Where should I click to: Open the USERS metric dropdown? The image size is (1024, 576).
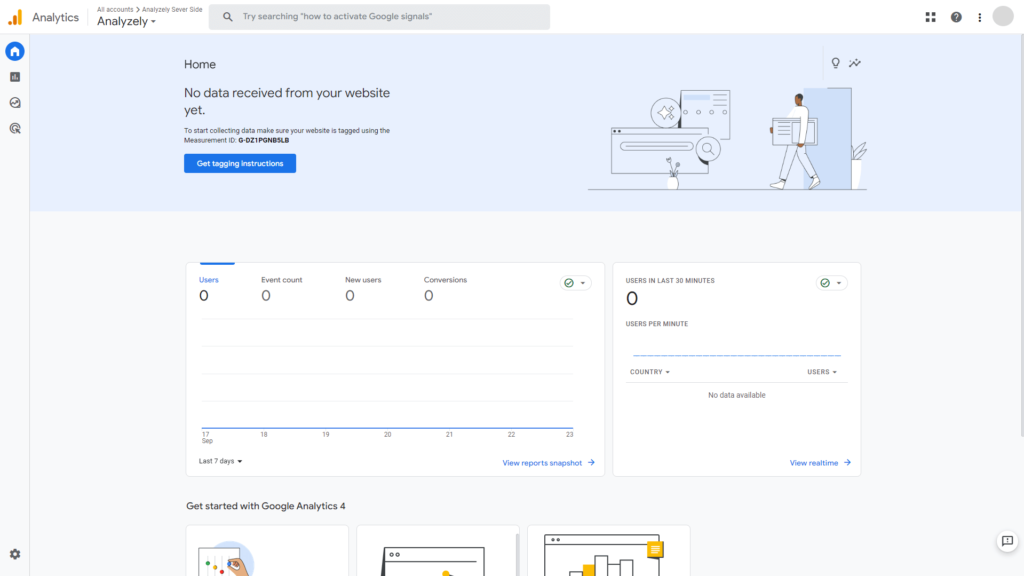tap(822, 372)
